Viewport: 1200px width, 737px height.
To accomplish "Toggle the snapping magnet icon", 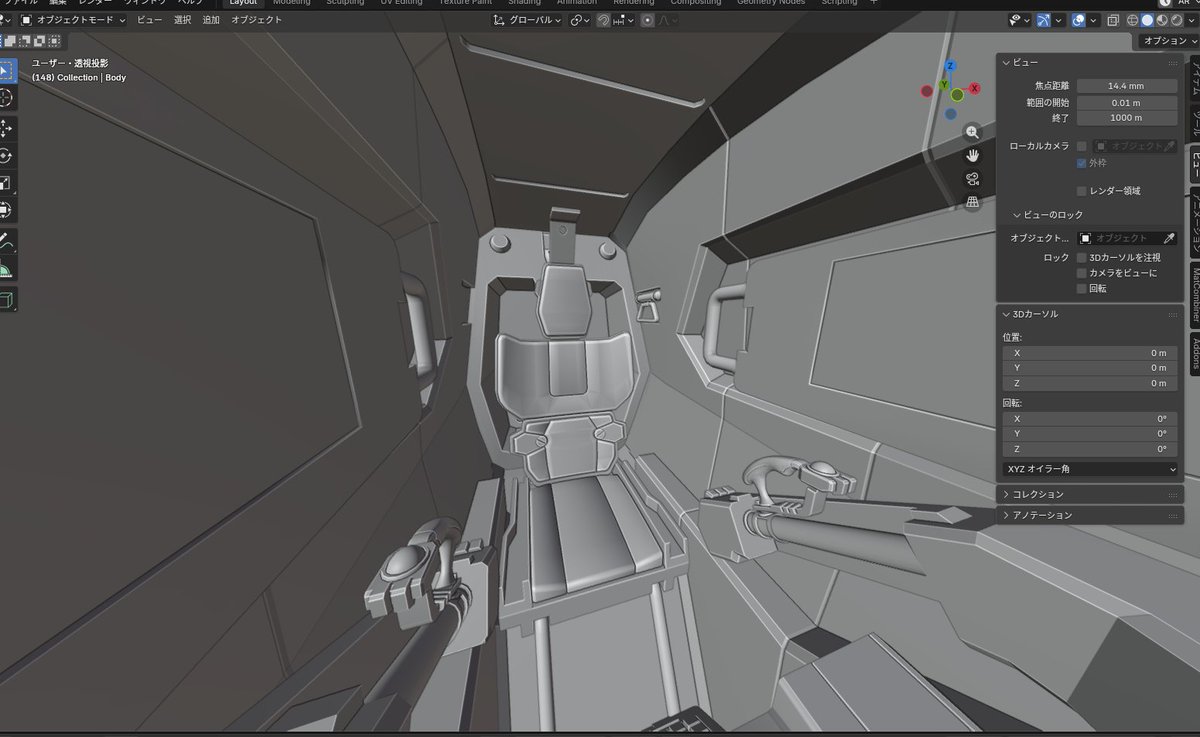I will pyautogui.click(x=604, y=20).
